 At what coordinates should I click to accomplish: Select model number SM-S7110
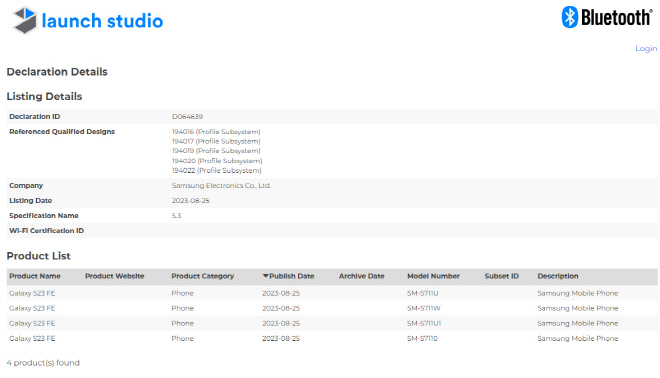(422, 339)
